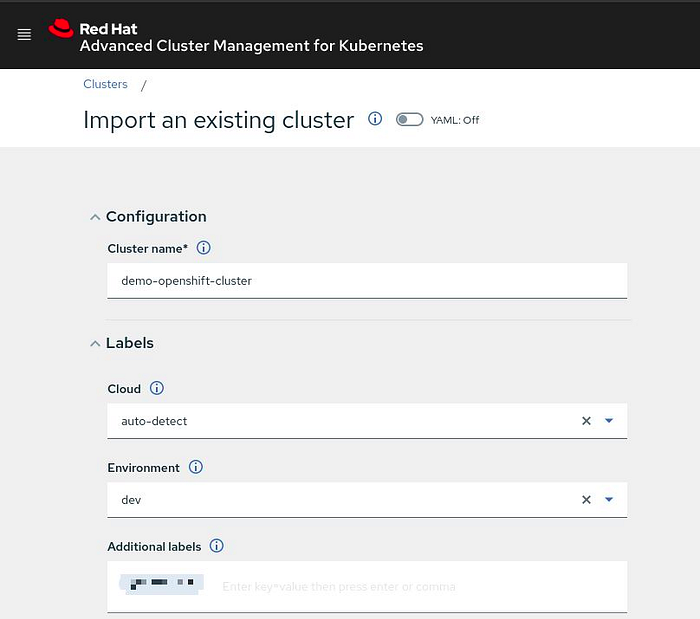Open the Clusters breadcrumb link

tap(105, 84)
